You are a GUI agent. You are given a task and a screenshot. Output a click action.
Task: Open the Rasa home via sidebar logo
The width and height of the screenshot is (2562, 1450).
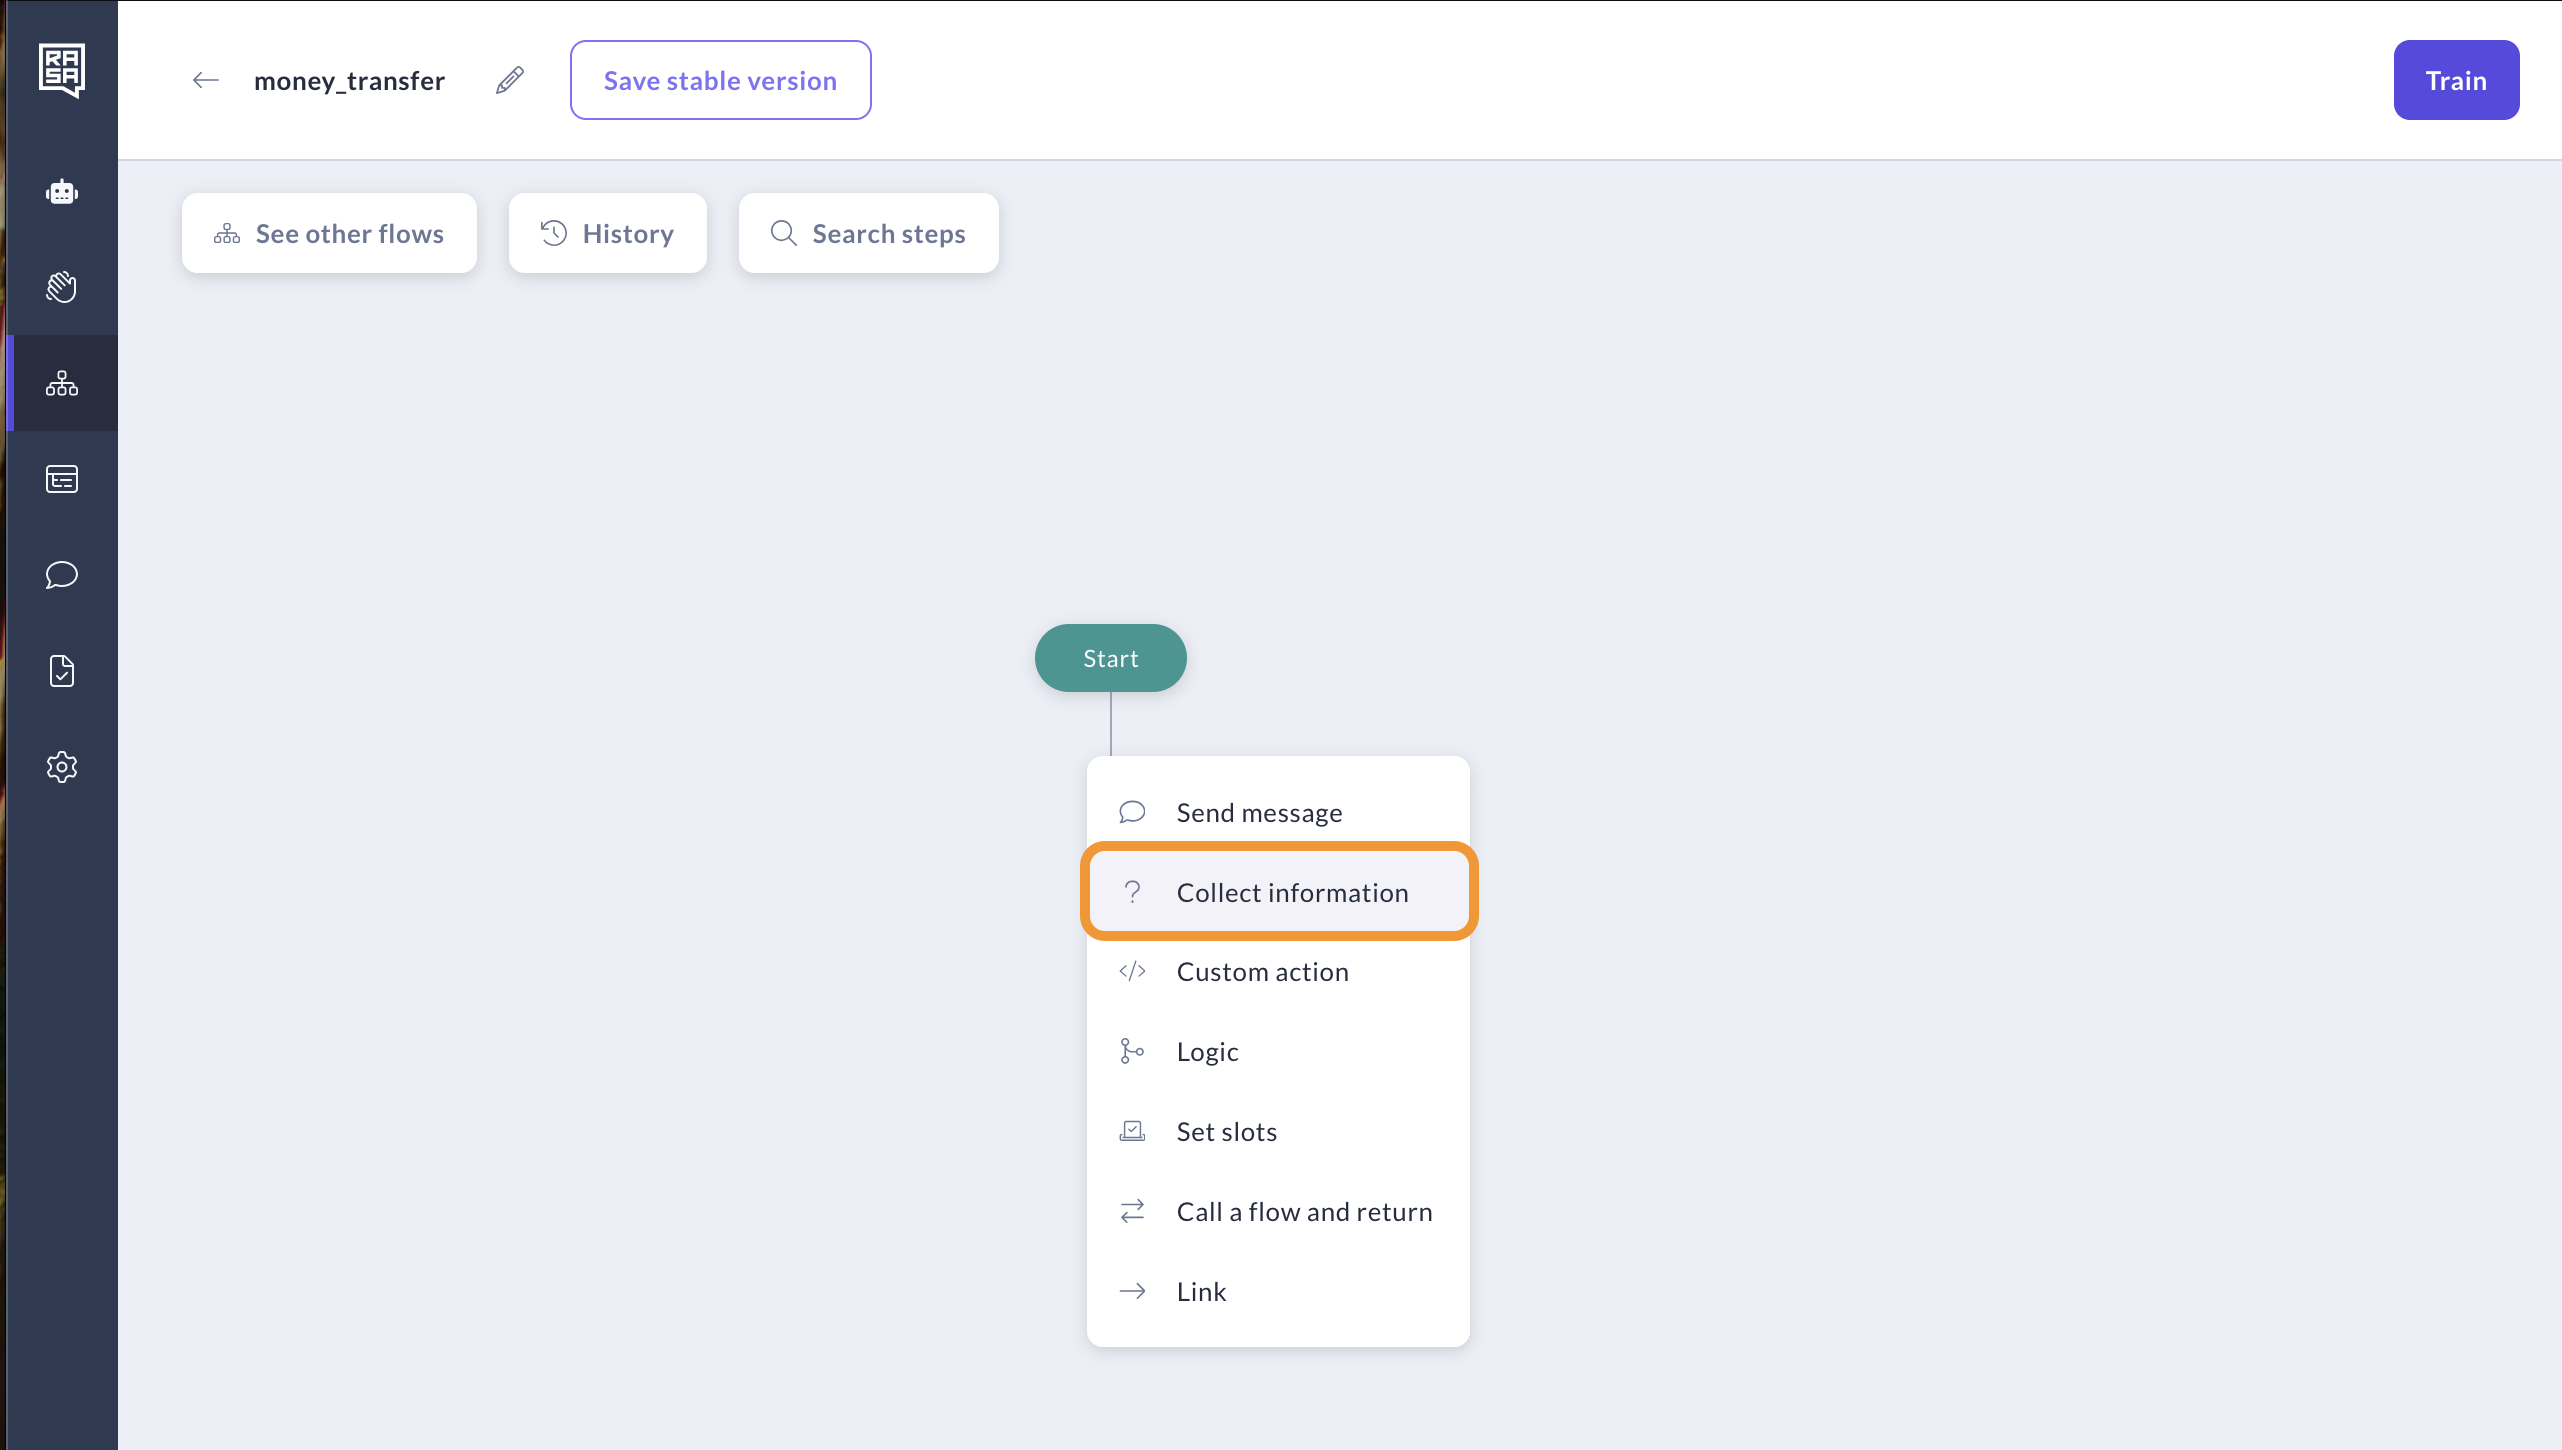pyautogui.click(x=62, y=69)
